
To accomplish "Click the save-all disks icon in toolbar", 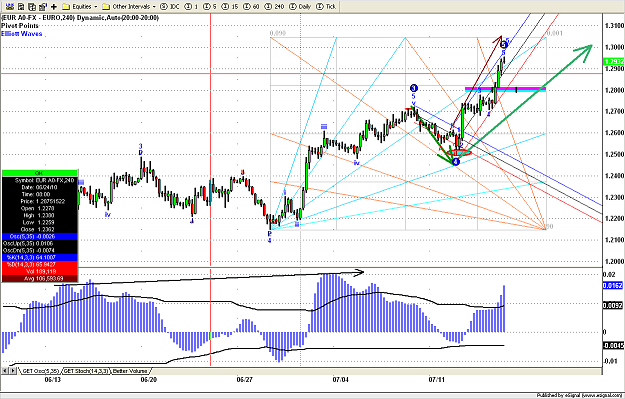I will click(32, 6).
